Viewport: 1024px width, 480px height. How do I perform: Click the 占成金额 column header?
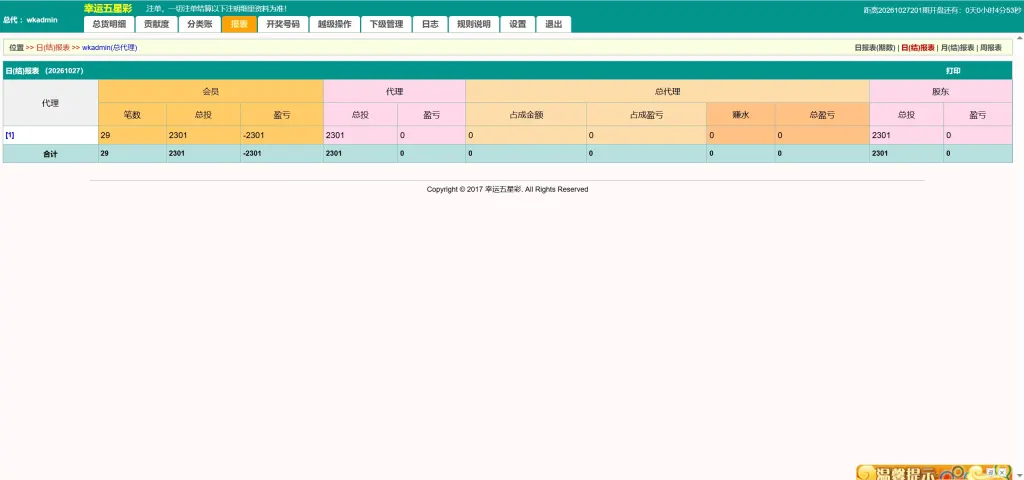click(x=526, y=114)
